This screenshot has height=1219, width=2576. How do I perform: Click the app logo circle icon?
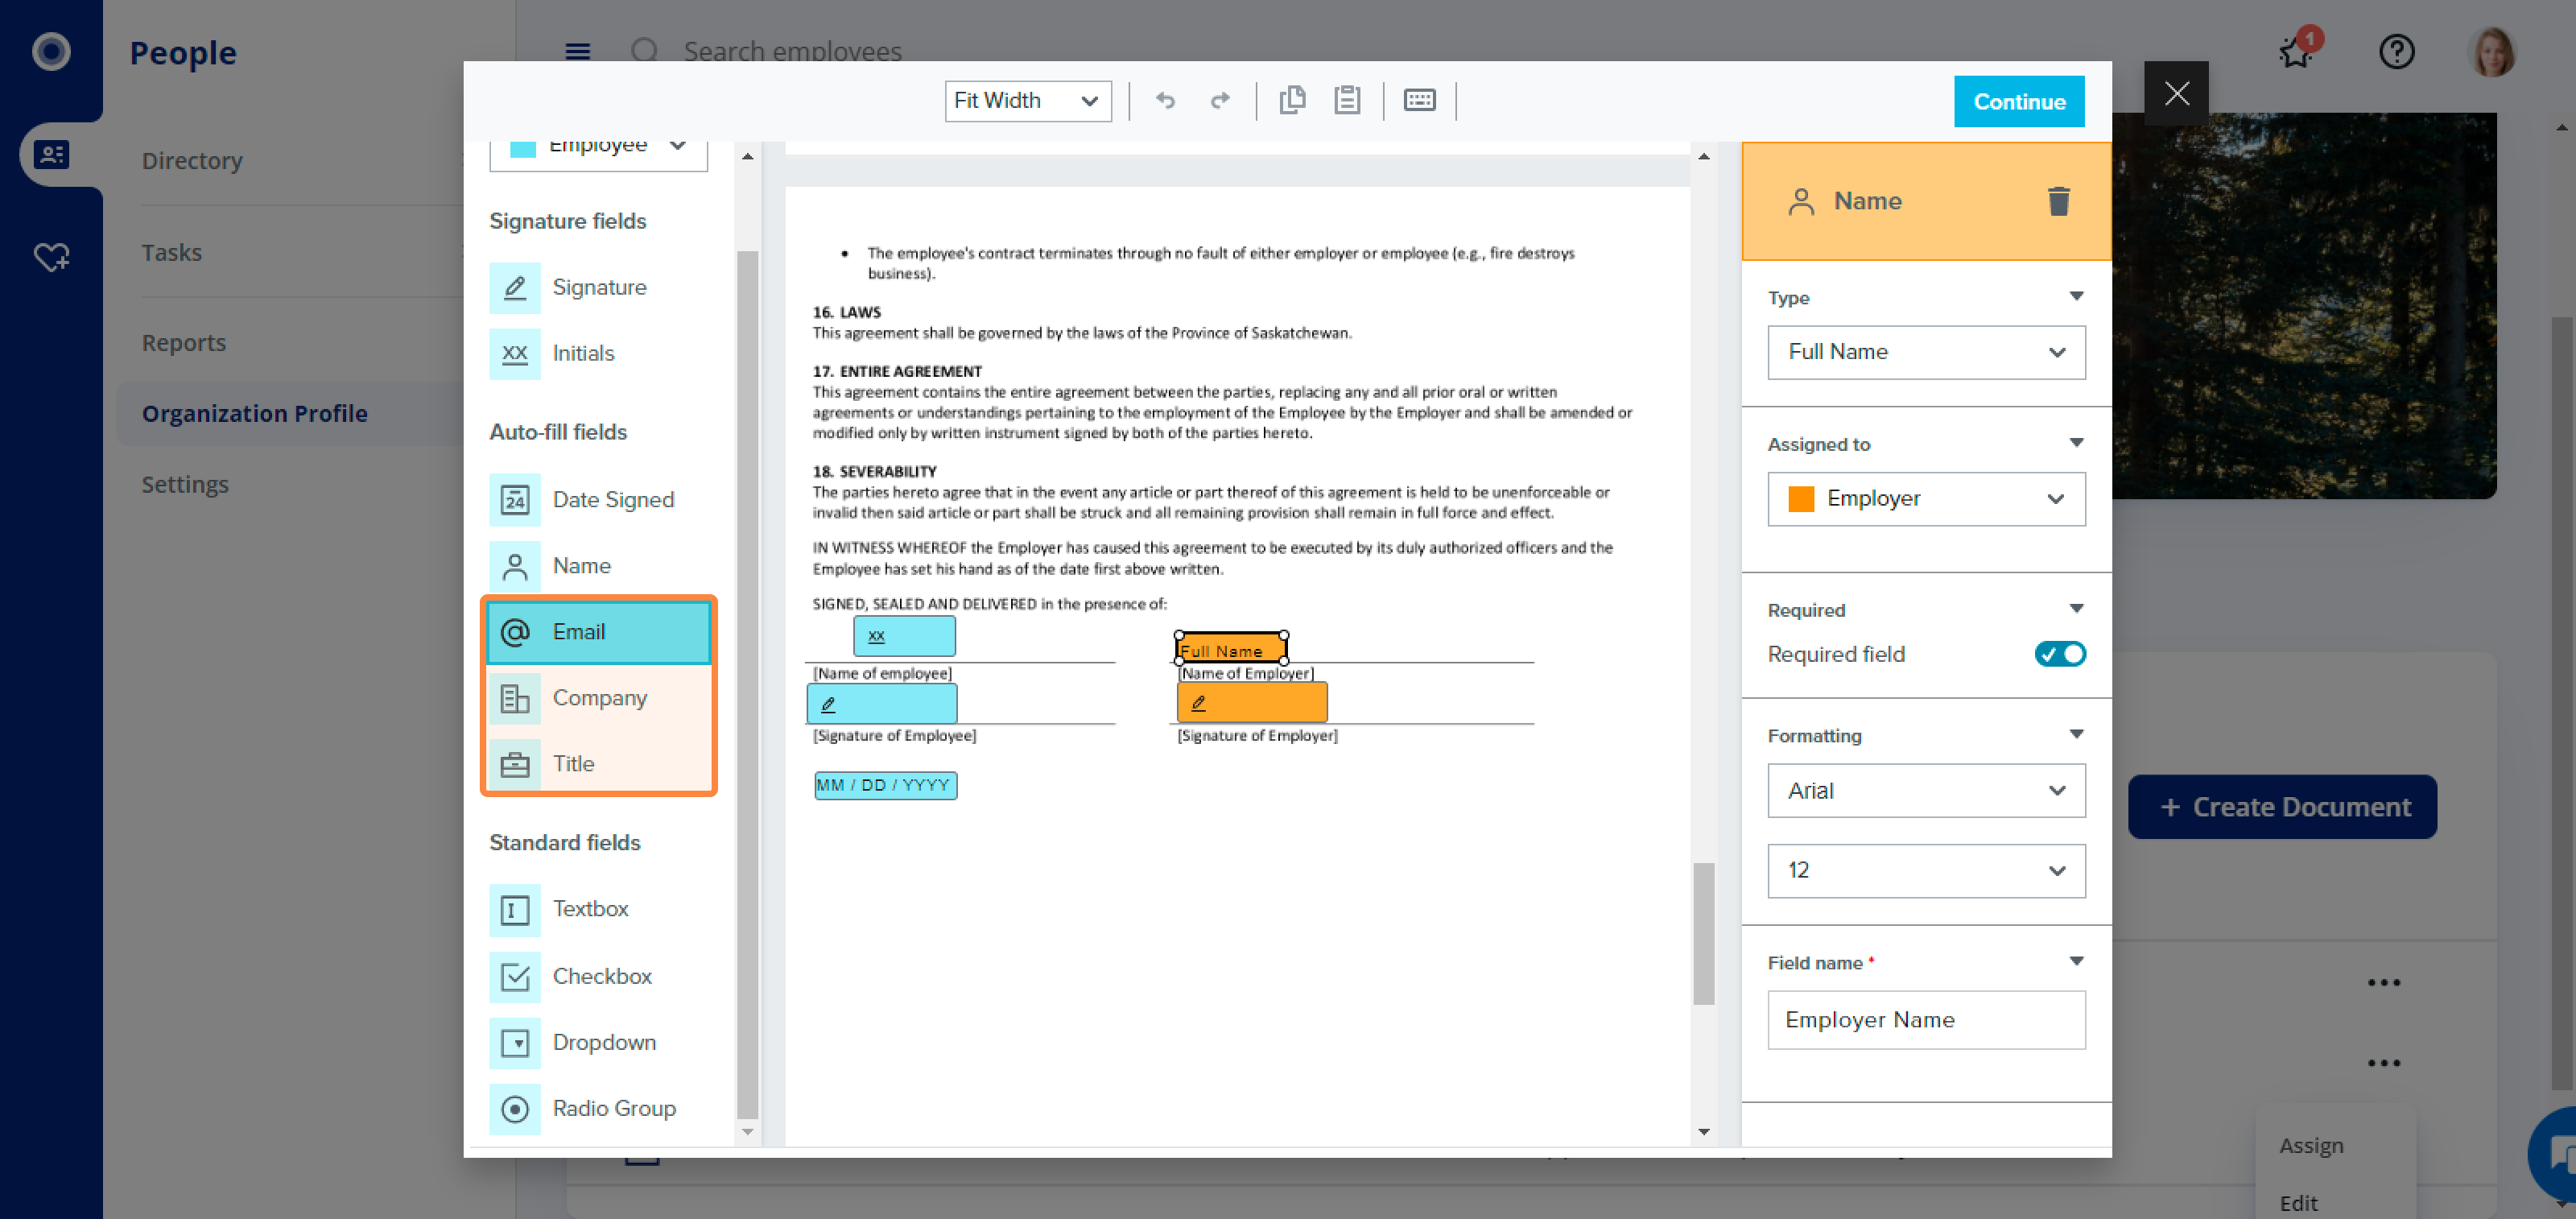(x=51, y=51)
